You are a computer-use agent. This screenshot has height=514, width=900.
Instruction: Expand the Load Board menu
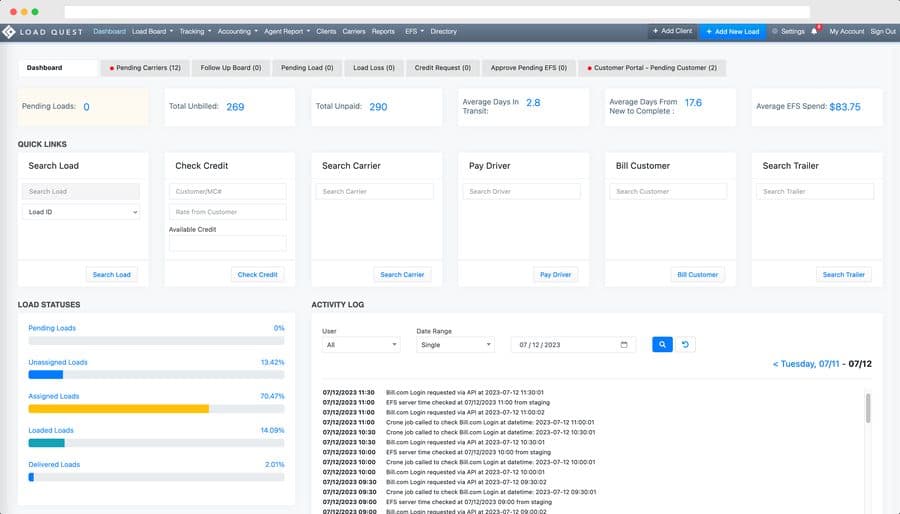(152, 32)
